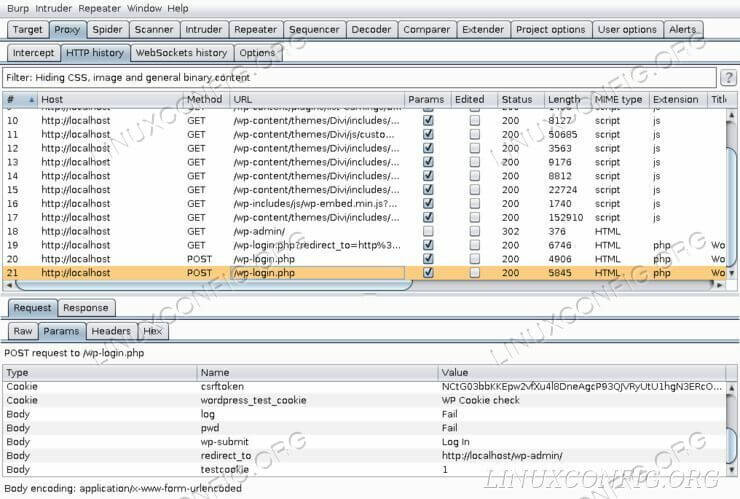Toggle Edited checkbox for request 19

pos(475,245)
